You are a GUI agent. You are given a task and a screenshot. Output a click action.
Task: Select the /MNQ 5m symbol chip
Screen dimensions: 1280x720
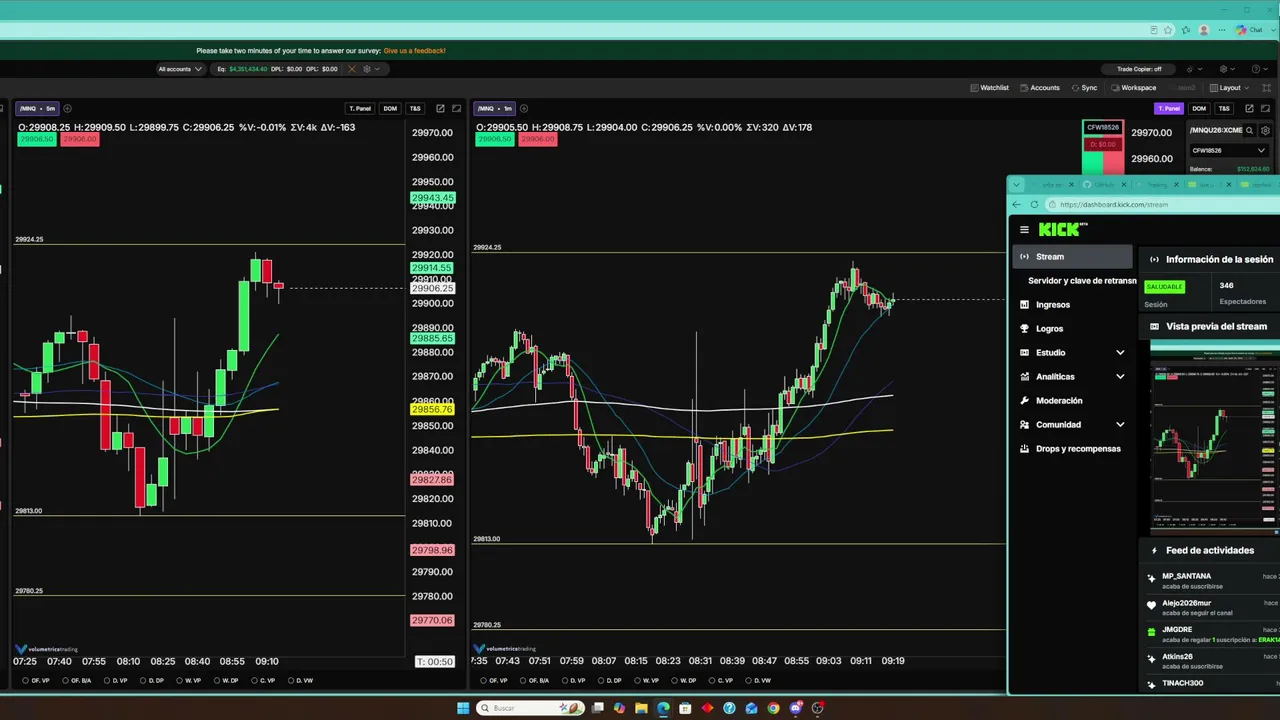point(38,108)
